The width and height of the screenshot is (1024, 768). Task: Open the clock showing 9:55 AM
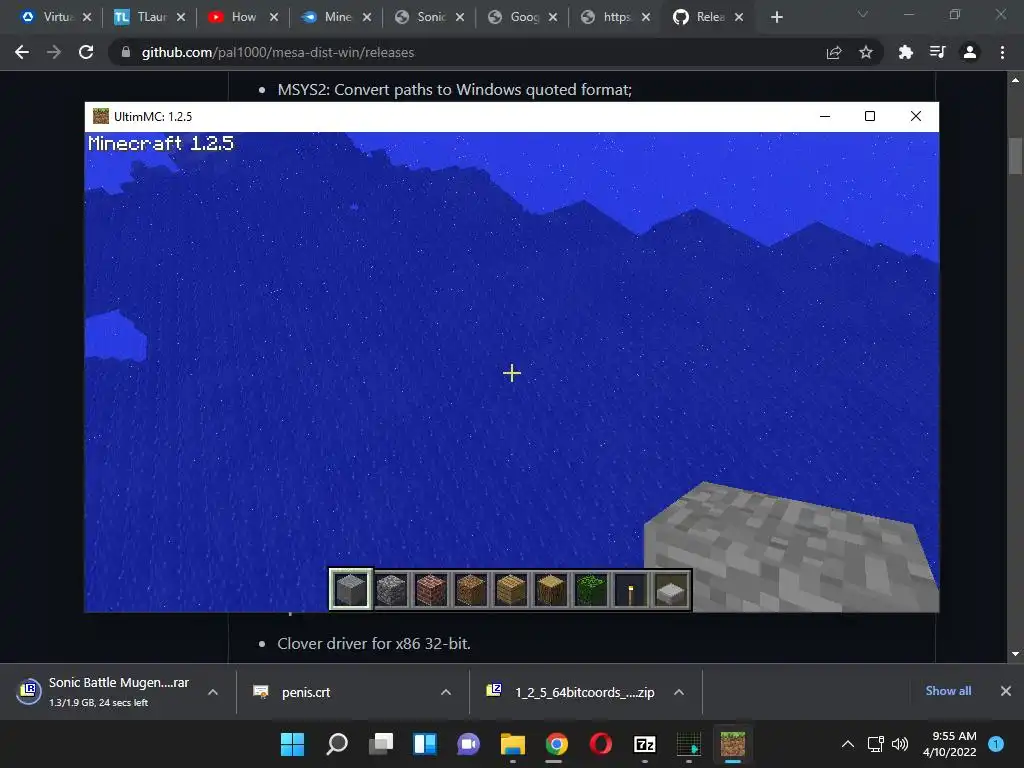pos(950,744)
